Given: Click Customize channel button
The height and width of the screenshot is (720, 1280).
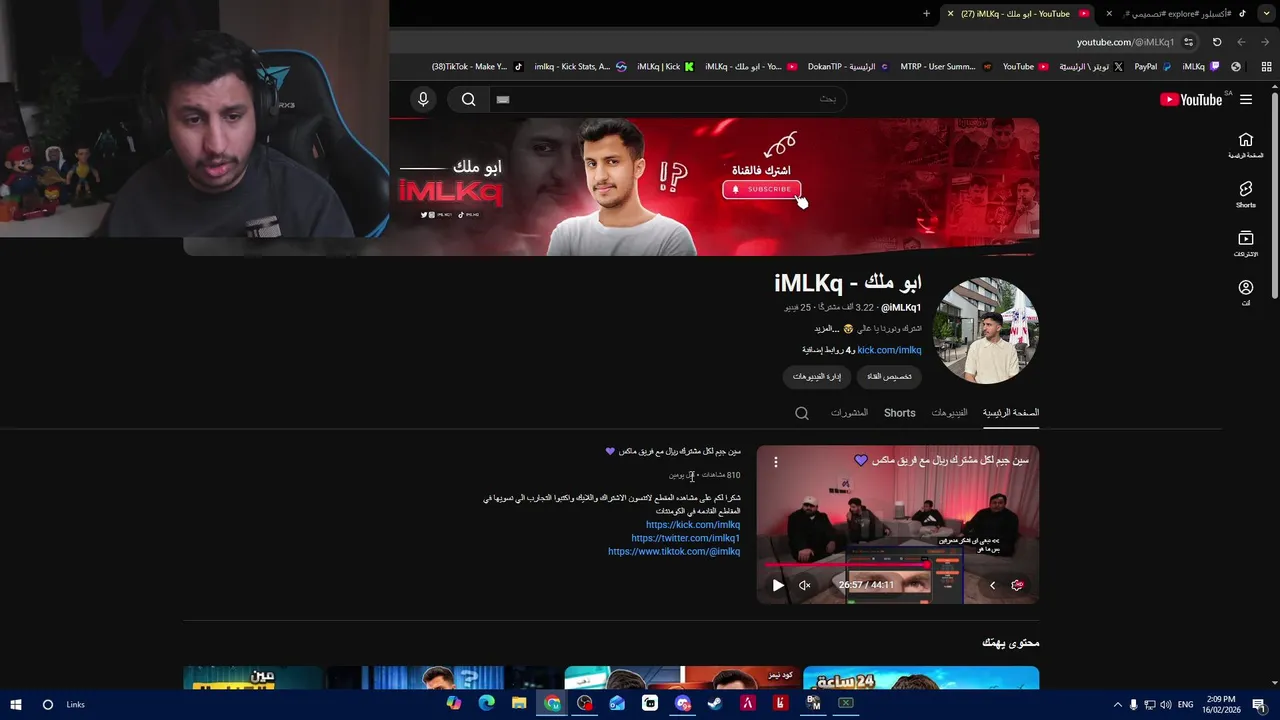Looking at the screenshot, I should 889,376.
